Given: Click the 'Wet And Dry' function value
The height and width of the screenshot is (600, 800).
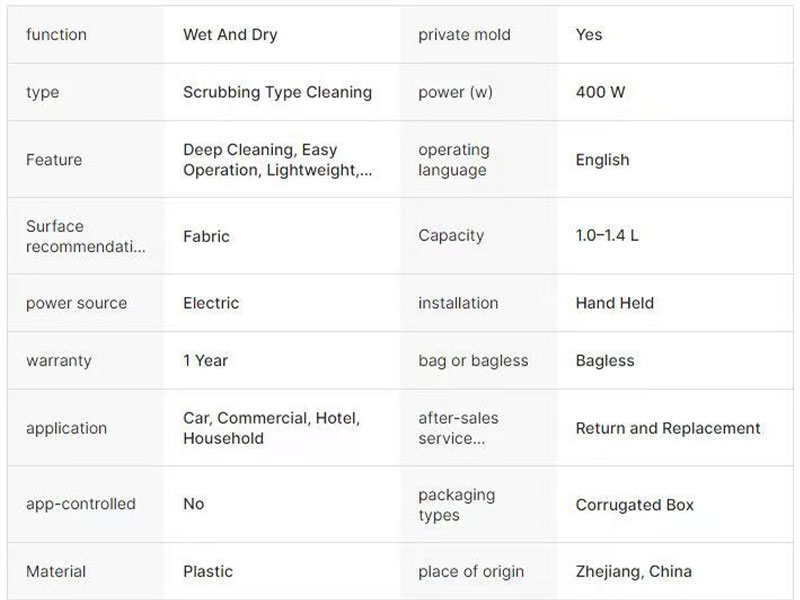Looking at the screenshot, I should point(230,35).
